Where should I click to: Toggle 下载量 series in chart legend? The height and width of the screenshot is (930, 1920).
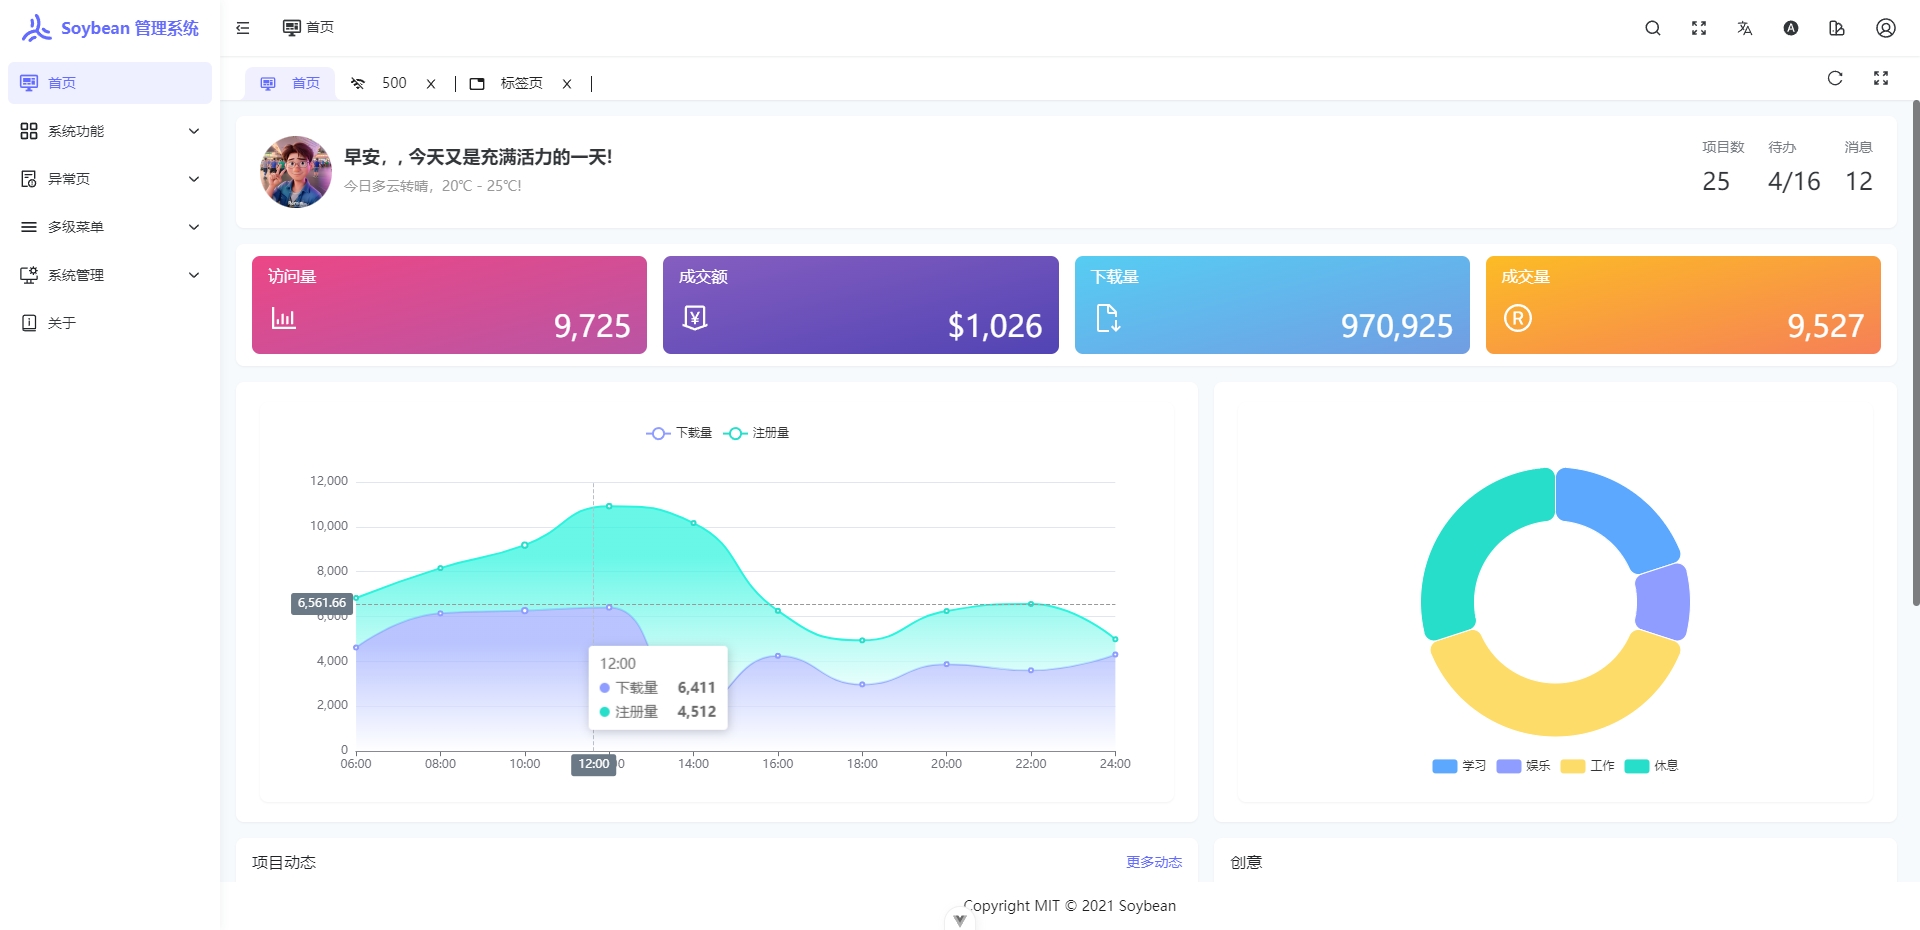click(x=679, y=433)
